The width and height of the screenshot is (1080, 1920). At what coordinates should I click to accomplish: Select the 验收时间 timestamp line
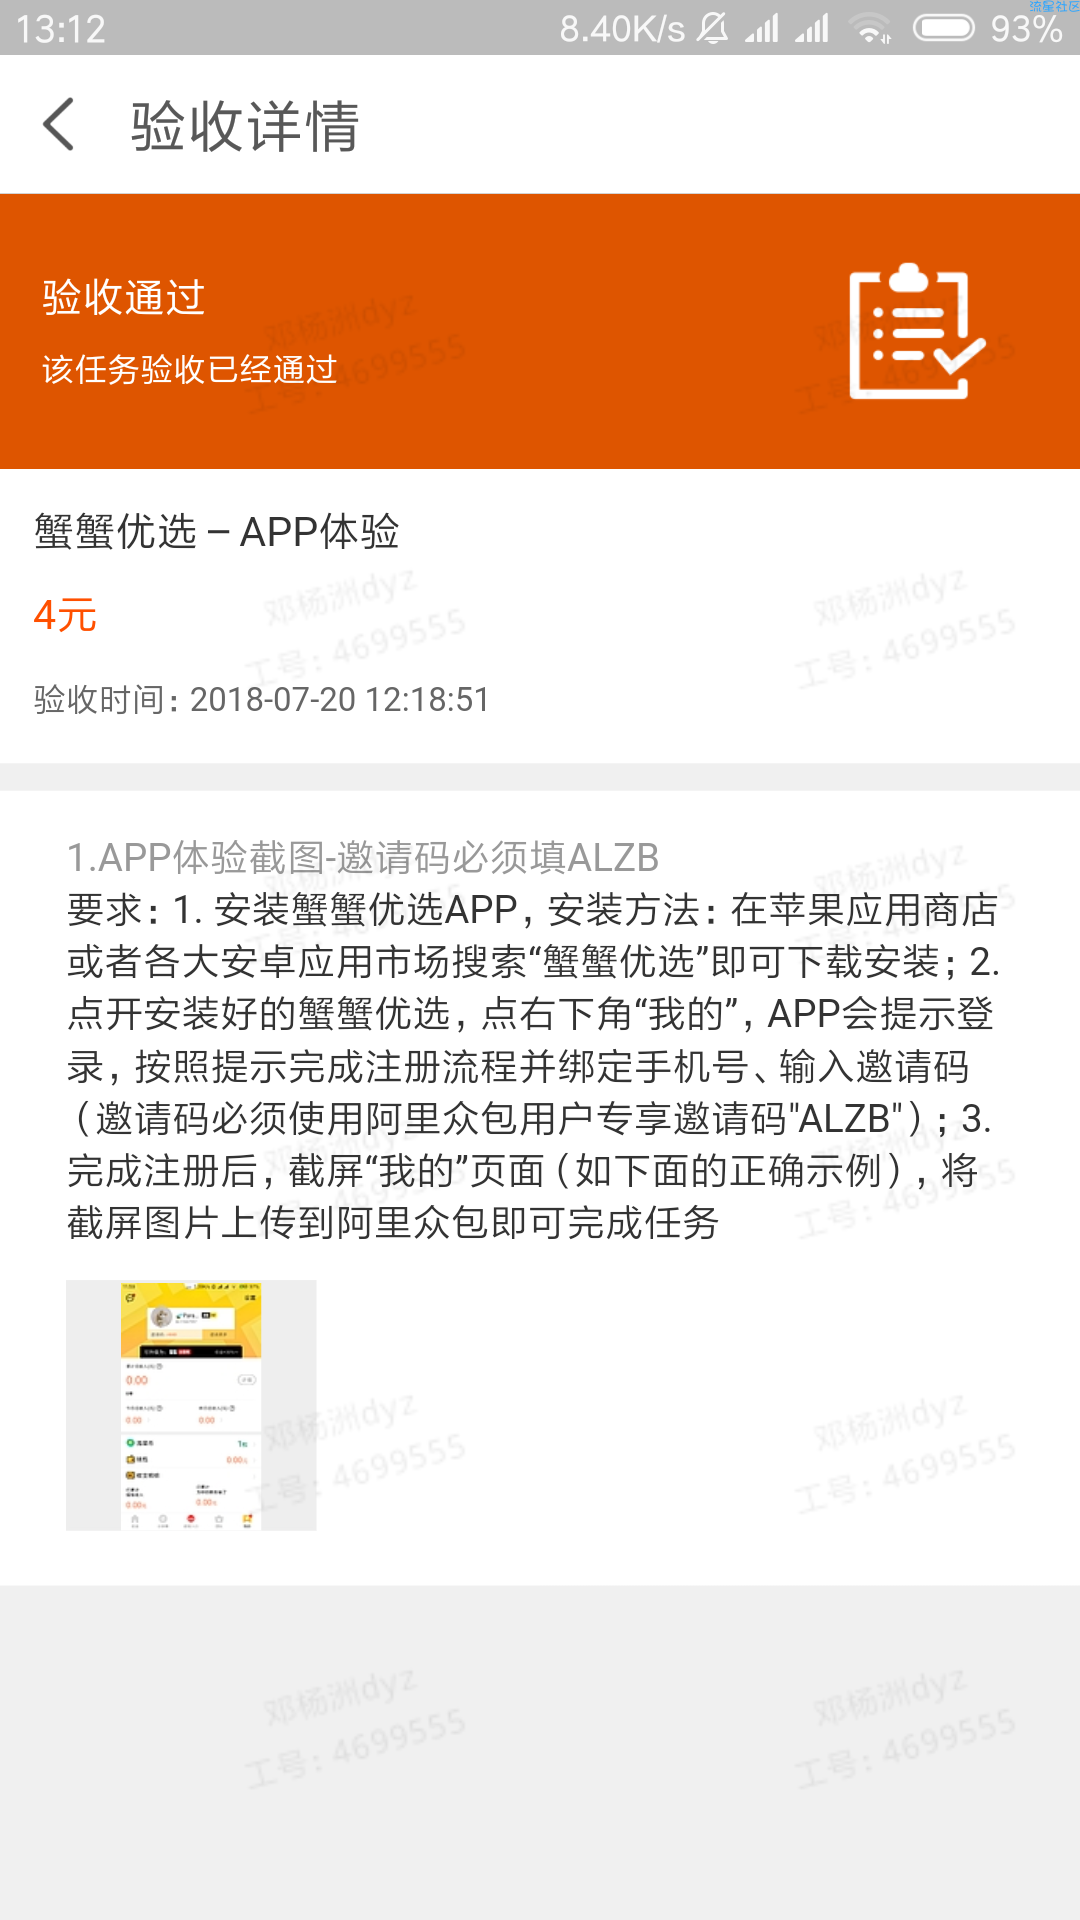(261, 699)
